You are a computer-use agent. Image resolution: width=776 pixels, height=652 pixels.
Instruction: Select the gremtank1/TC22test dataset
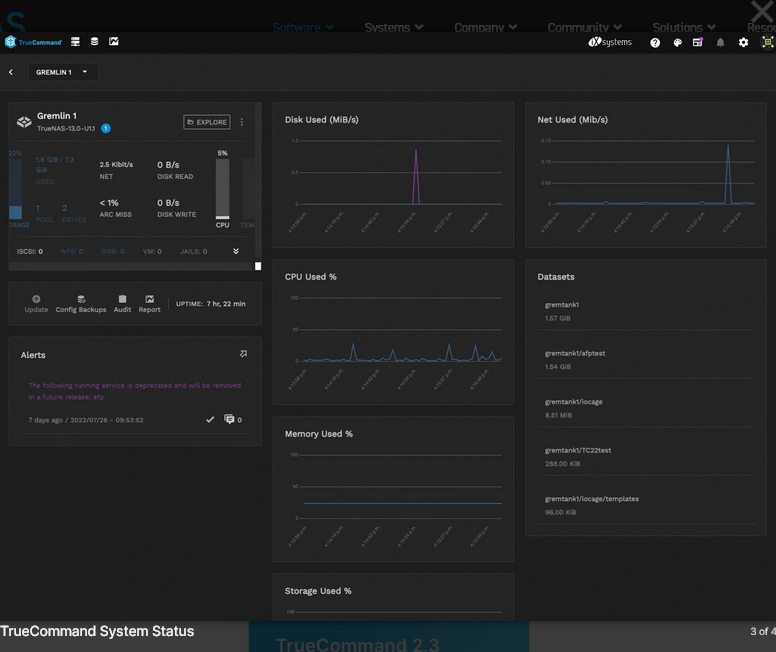645,457
